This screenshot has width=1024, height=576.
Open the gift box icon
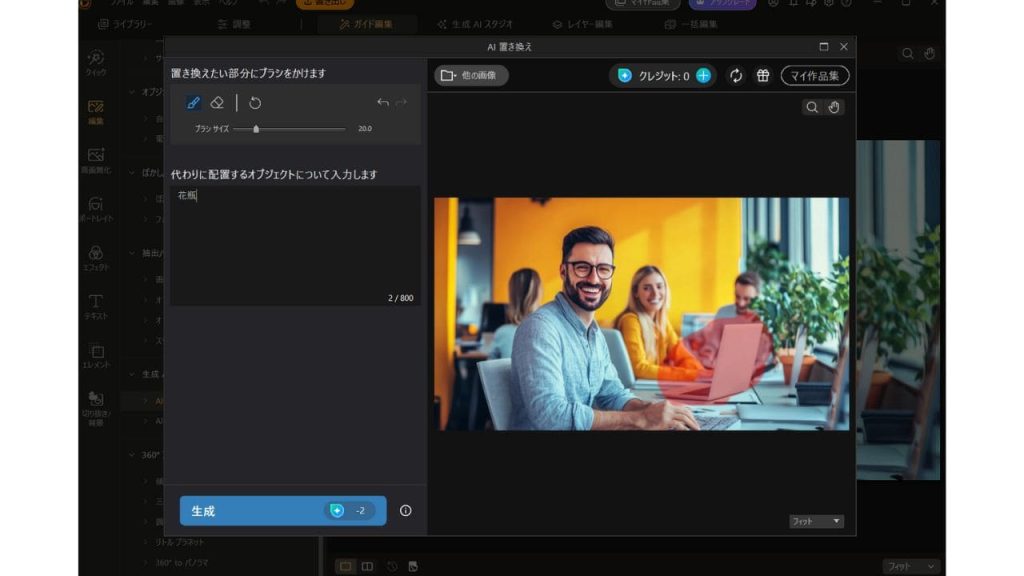(x=762, y=76)
